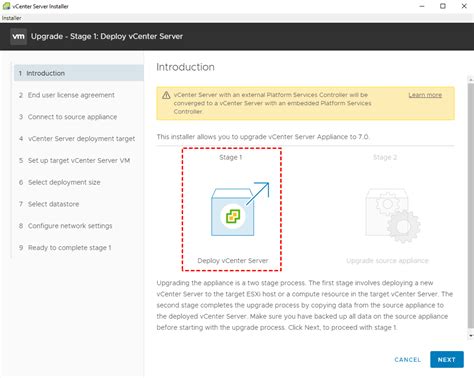Close the vCenter Server Installer window

464,6
